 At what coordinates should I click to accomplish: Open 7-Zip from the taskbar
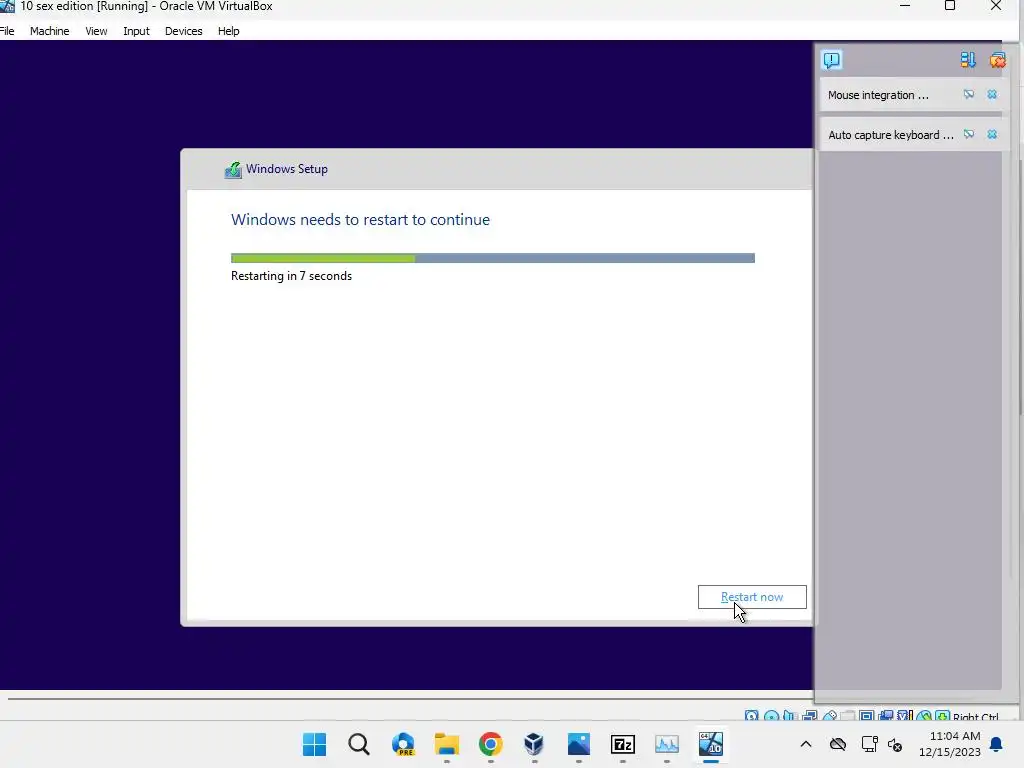(x=622, y=744)
